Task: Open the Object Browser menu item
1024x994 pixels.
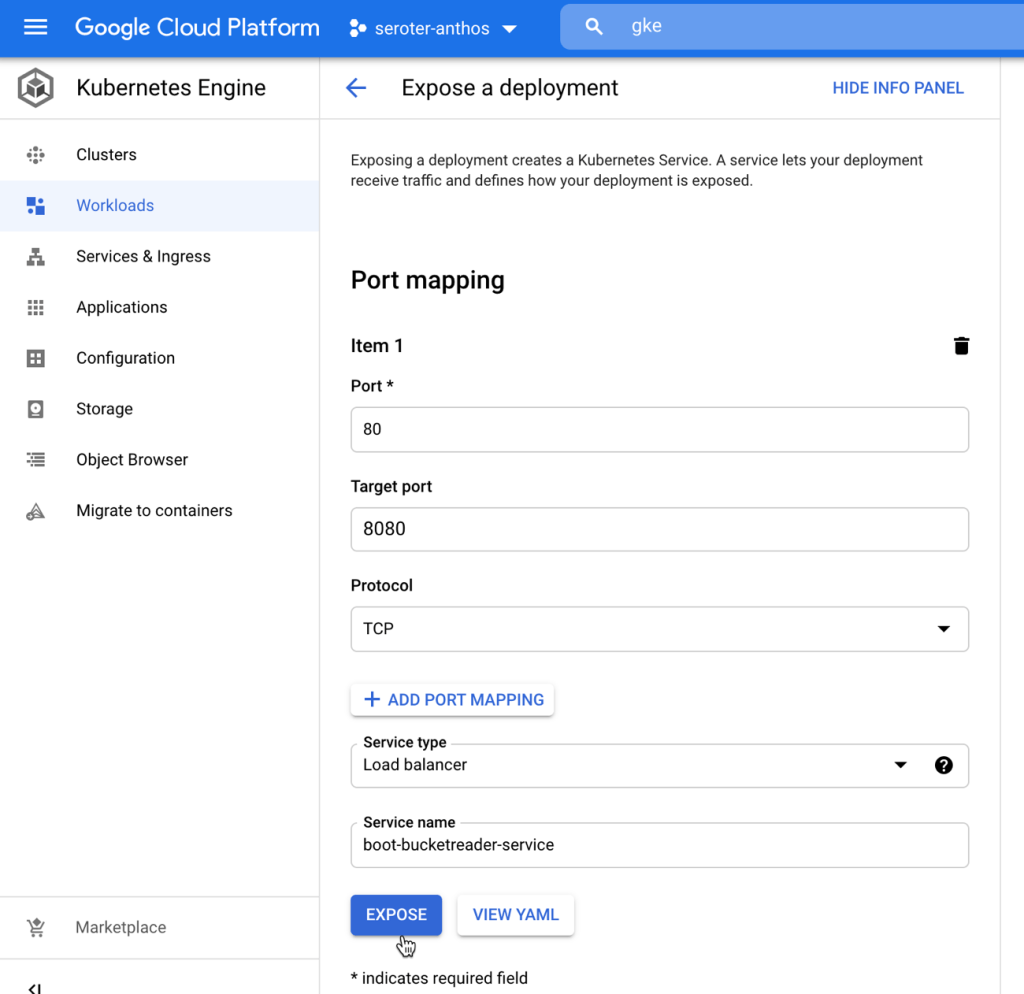Action: tap(132, 460)
